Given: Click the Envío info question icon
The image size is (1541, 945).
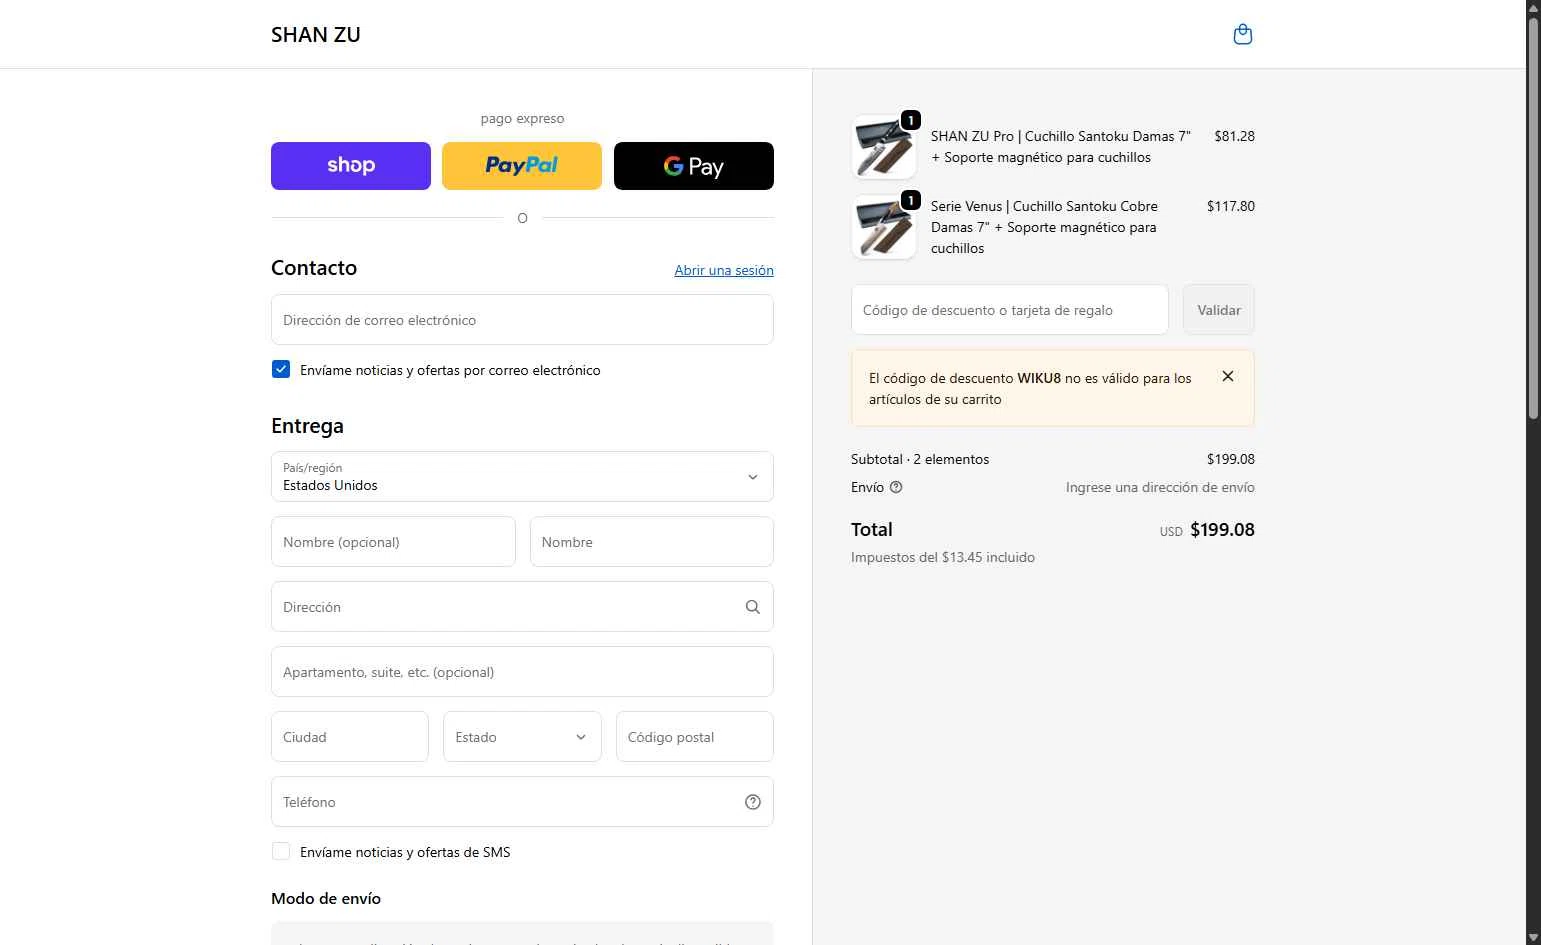Looking at the screenshot, I should pos(896,488).
